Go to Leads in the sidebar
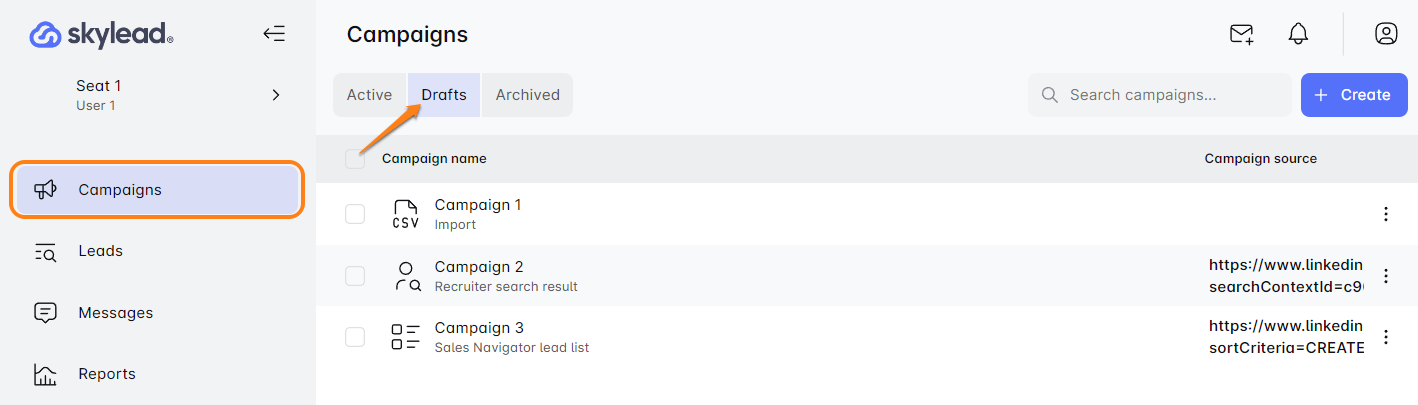The height and width of the screenshot is (405, 1418). (x=100, y=251)
